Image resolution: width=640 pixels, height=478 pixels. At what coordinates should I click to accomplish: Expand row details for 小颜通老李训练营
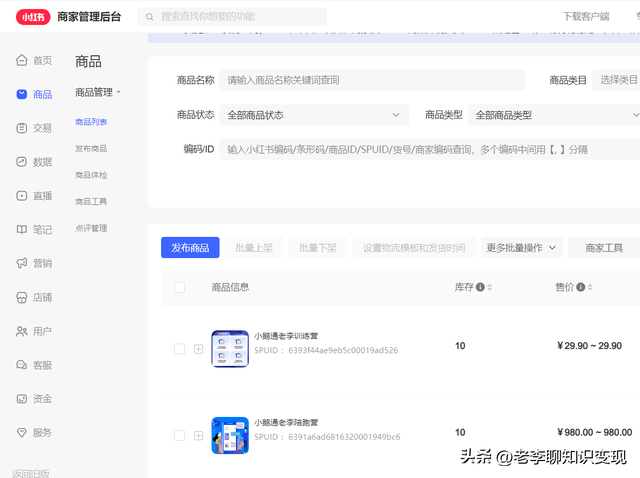tap(198, 349)
